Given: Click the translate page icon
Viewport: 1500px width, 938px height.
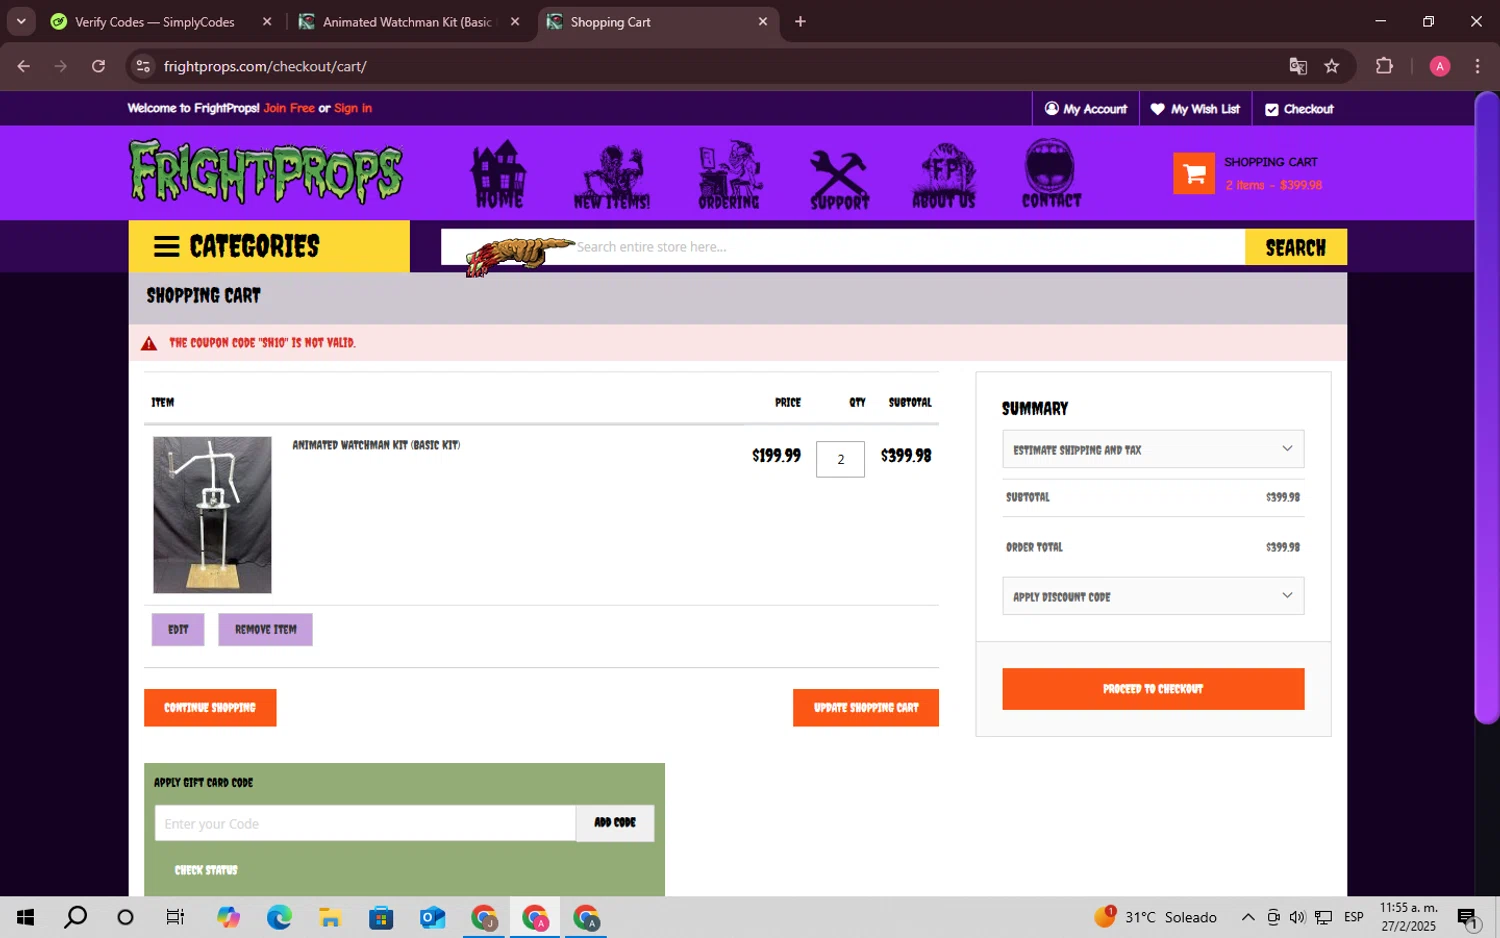Looking at the screenshot, I should coord(1298,66).
